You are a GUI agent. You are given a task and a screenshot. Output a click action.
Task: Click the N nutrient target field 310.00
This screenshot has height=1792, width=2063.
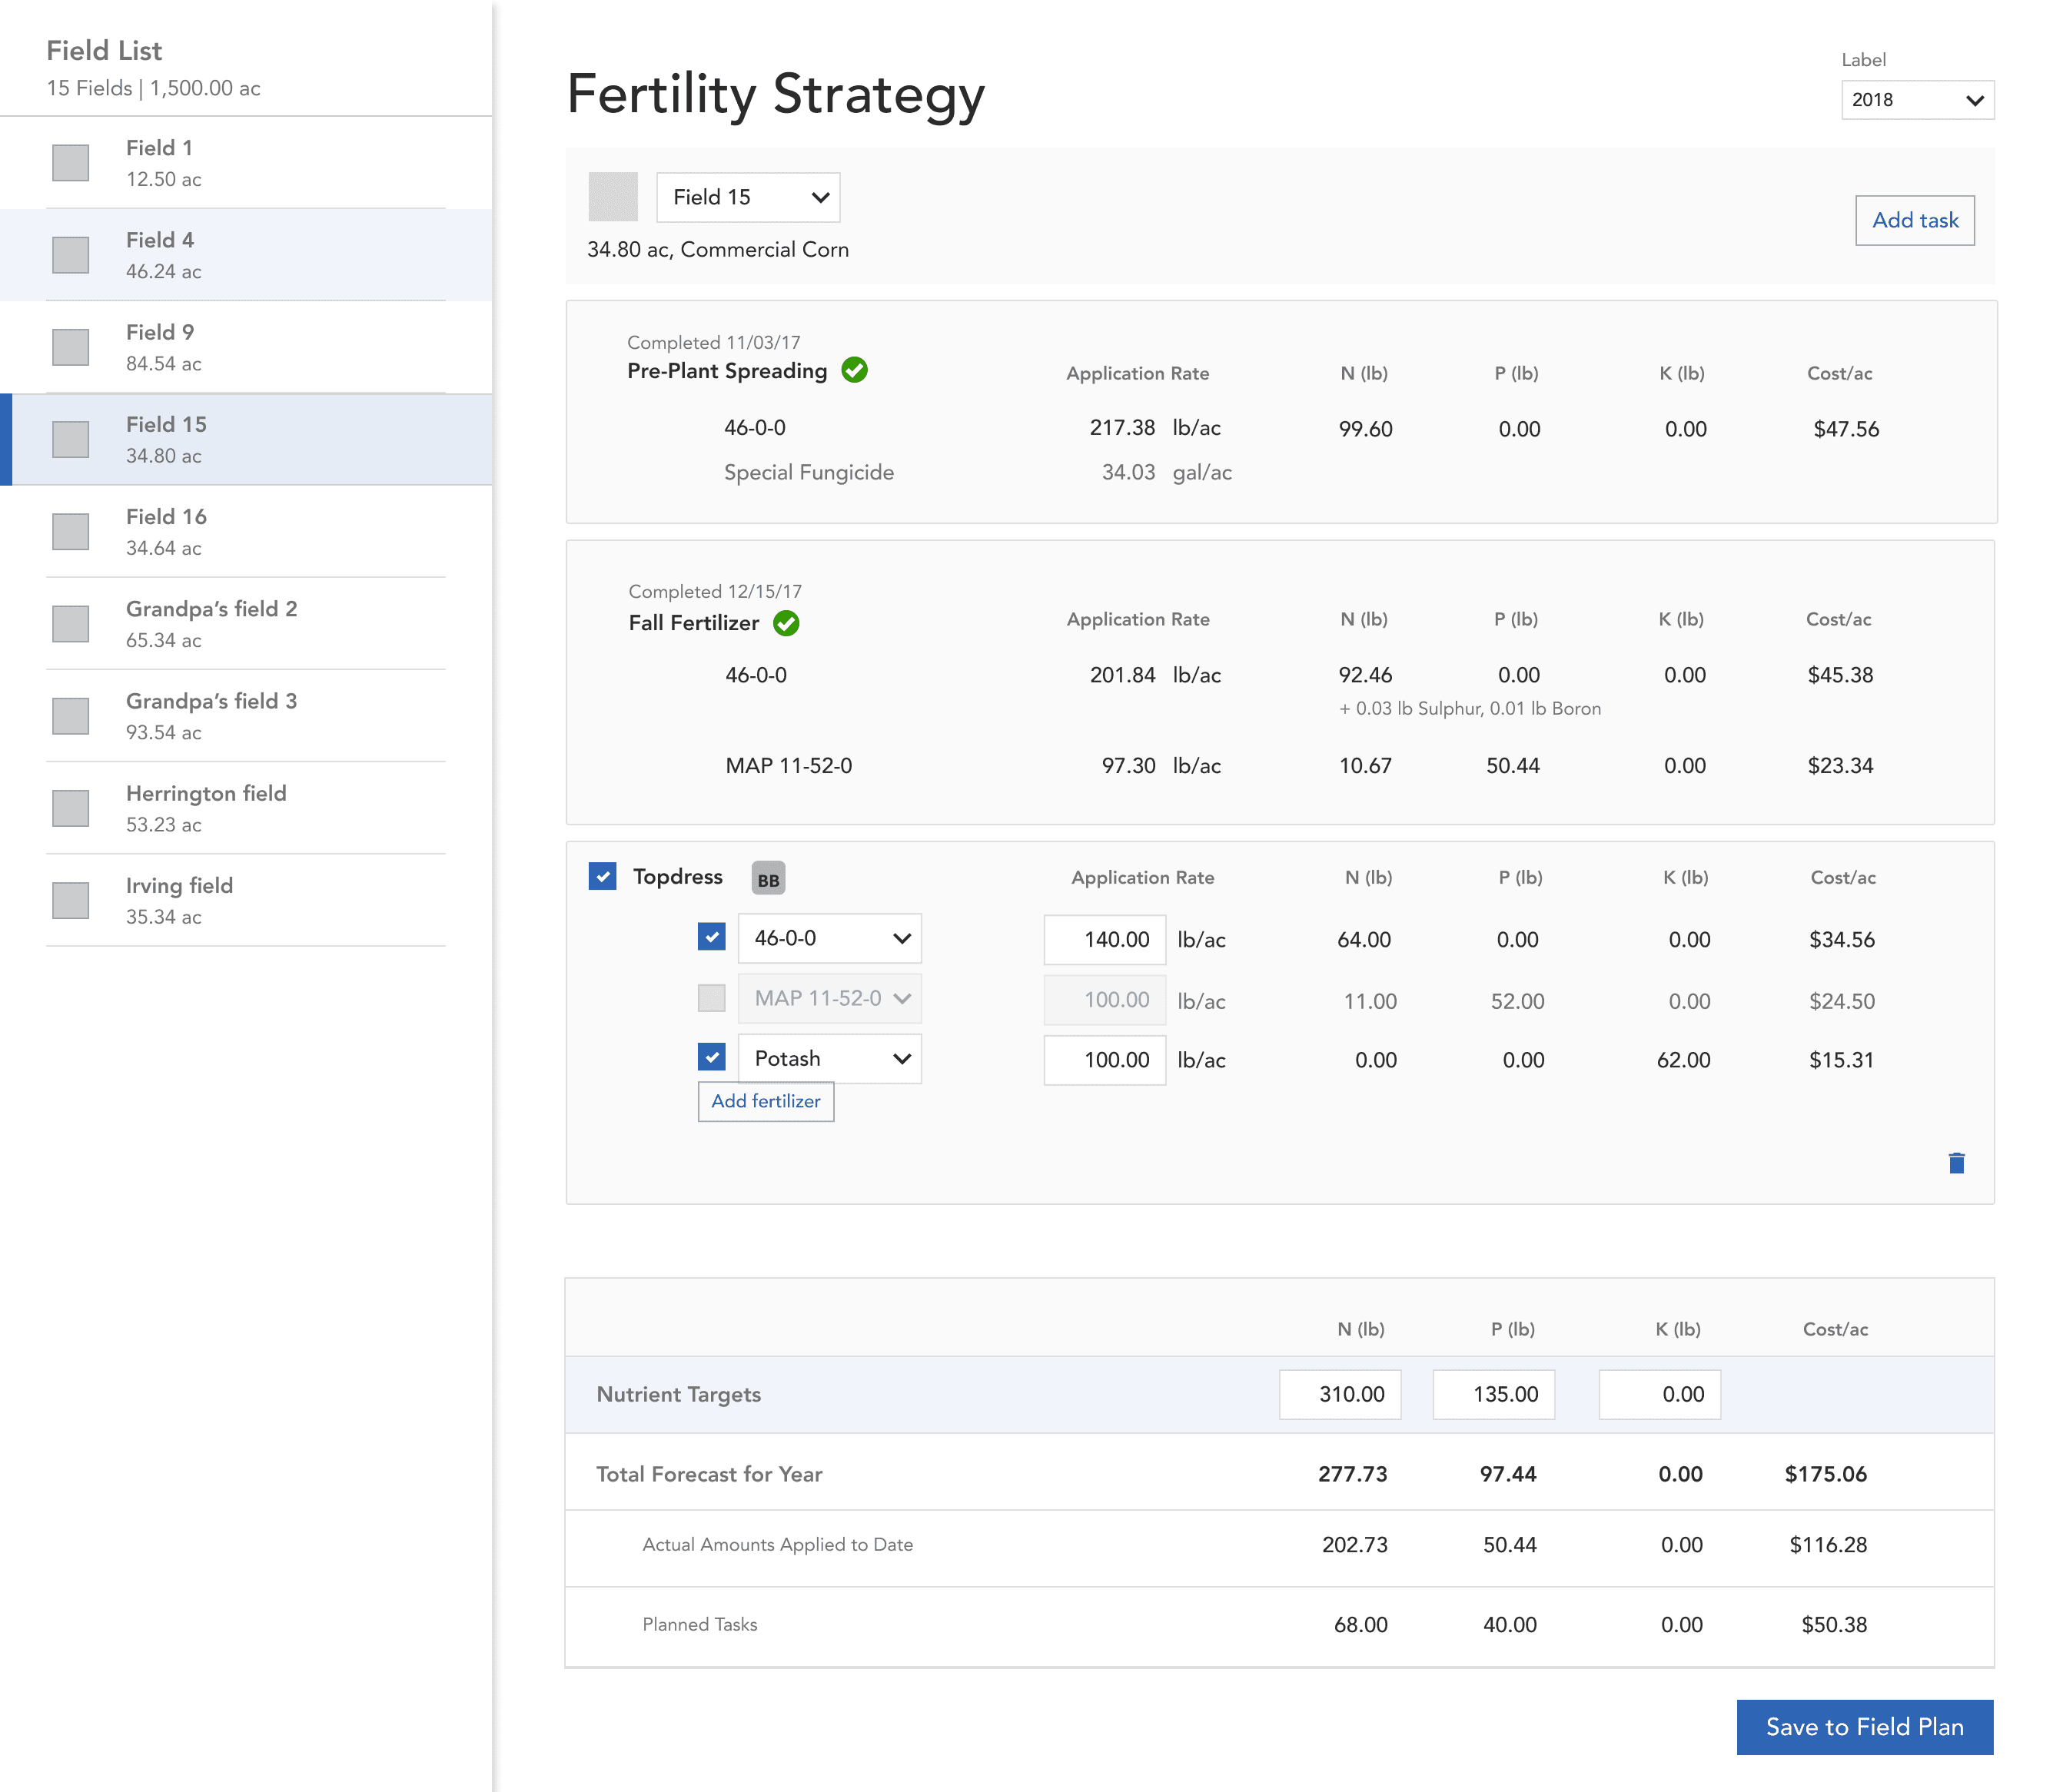click(x=1339, y=1394)
